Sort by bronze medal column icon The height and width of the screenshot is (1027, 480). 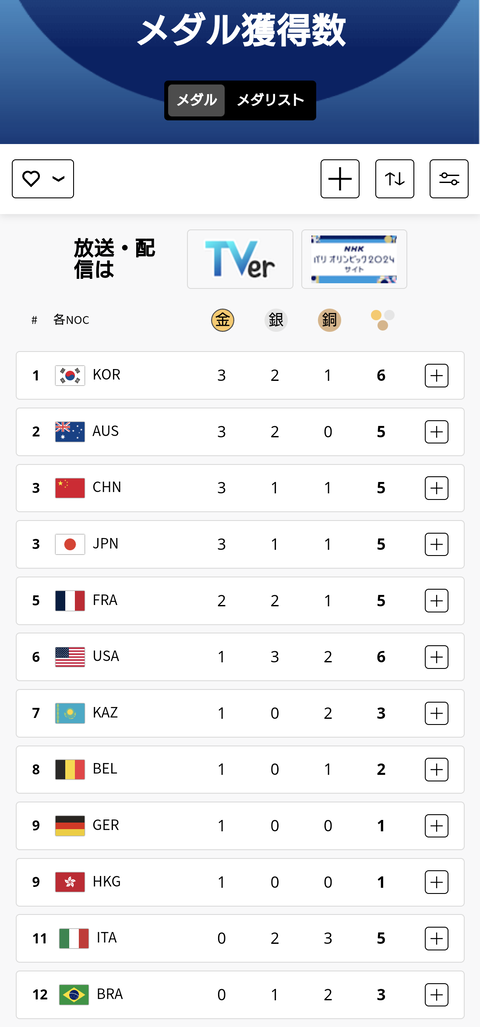(x=329, y=321)
